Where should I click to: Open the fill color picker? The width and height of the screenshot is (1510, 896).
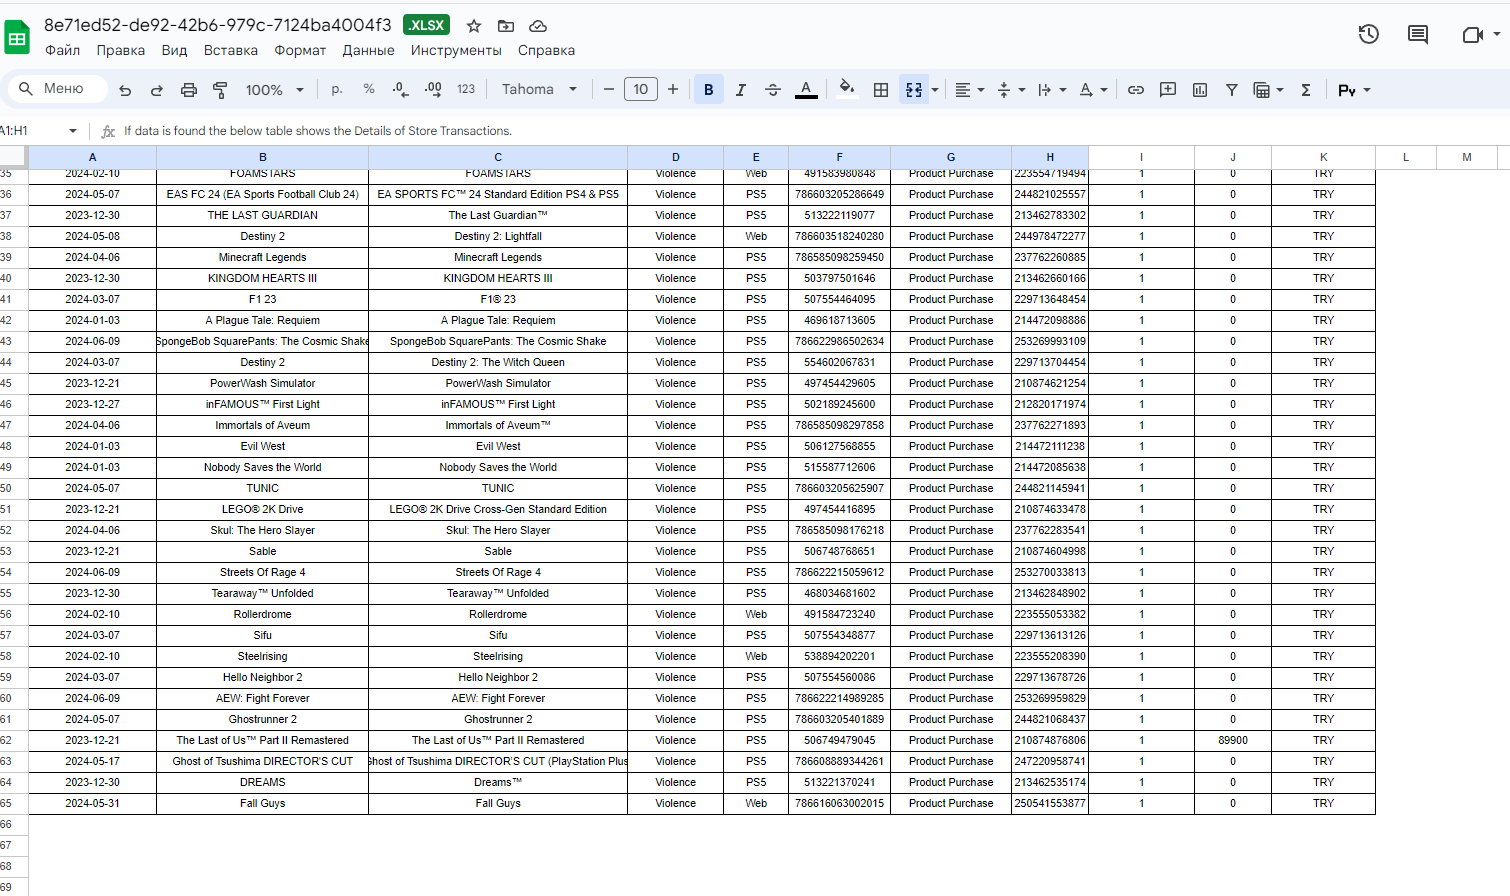point(847,89)
